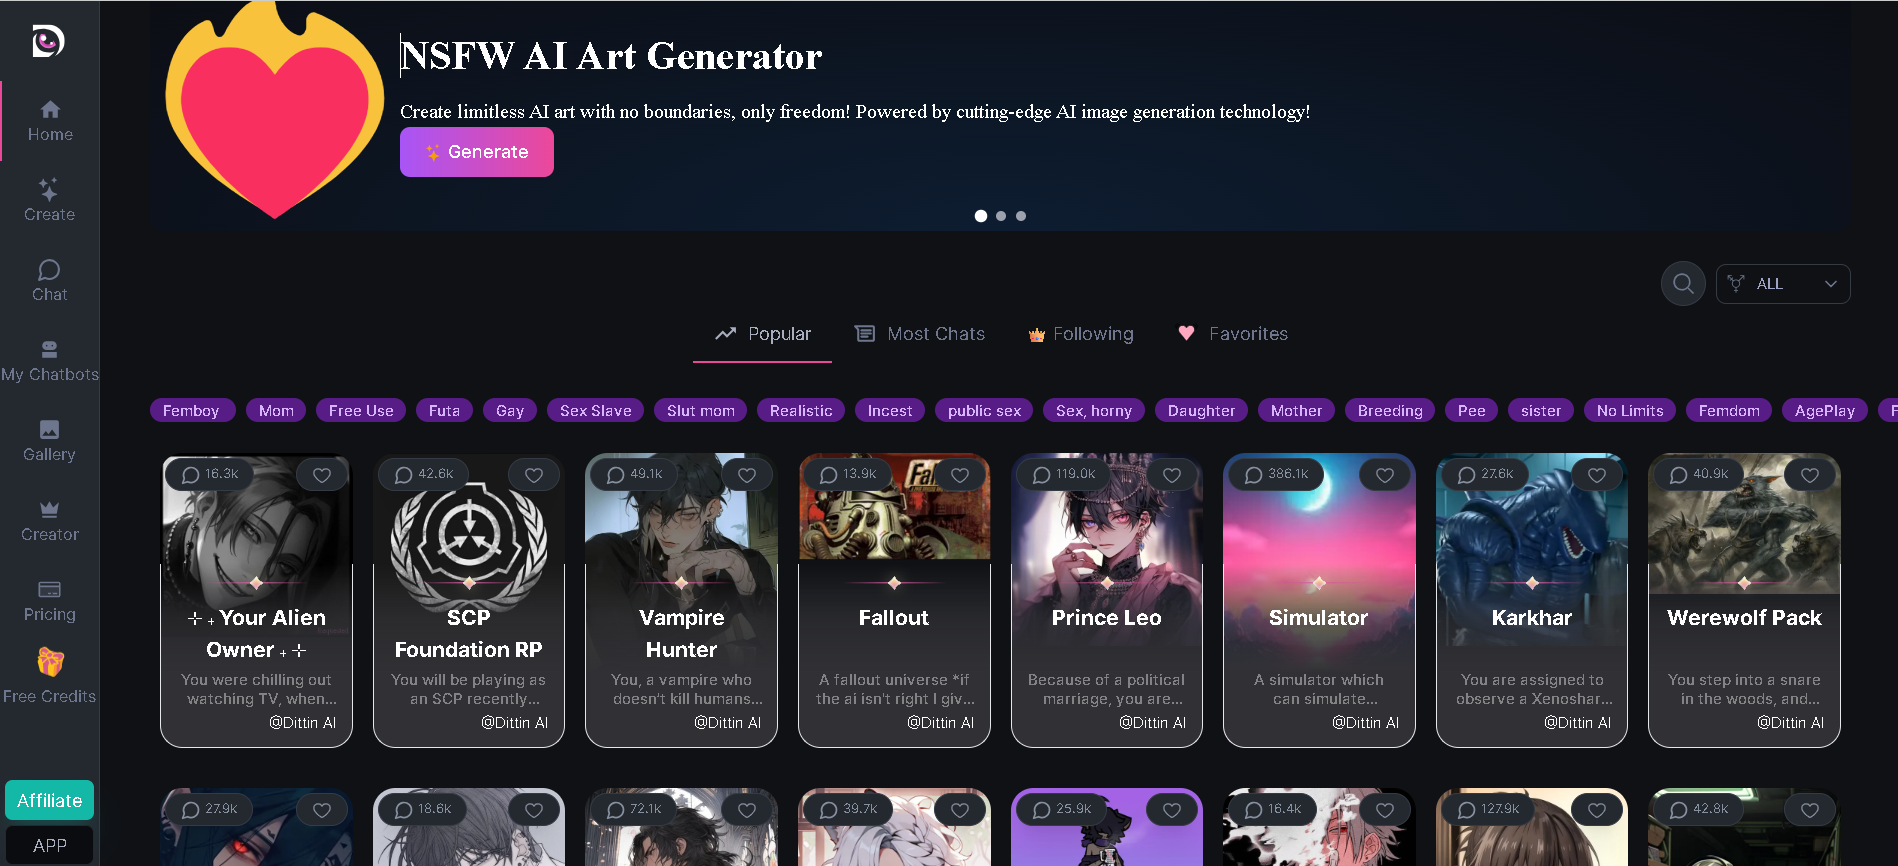The image size is (1898, 866).
Task: Select the second banner carousel dot
Action: click(1001, 216)
